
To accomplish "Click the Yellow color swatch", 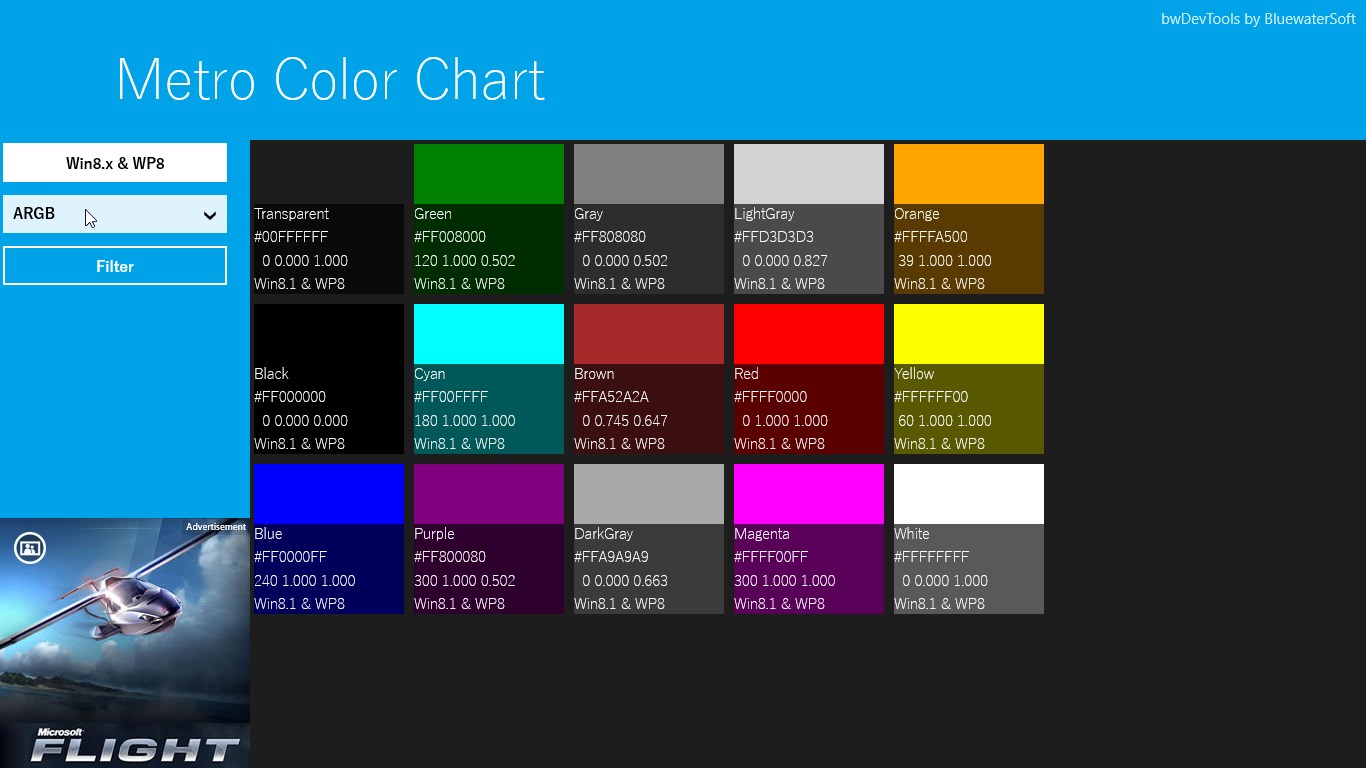I will [968, 335].
